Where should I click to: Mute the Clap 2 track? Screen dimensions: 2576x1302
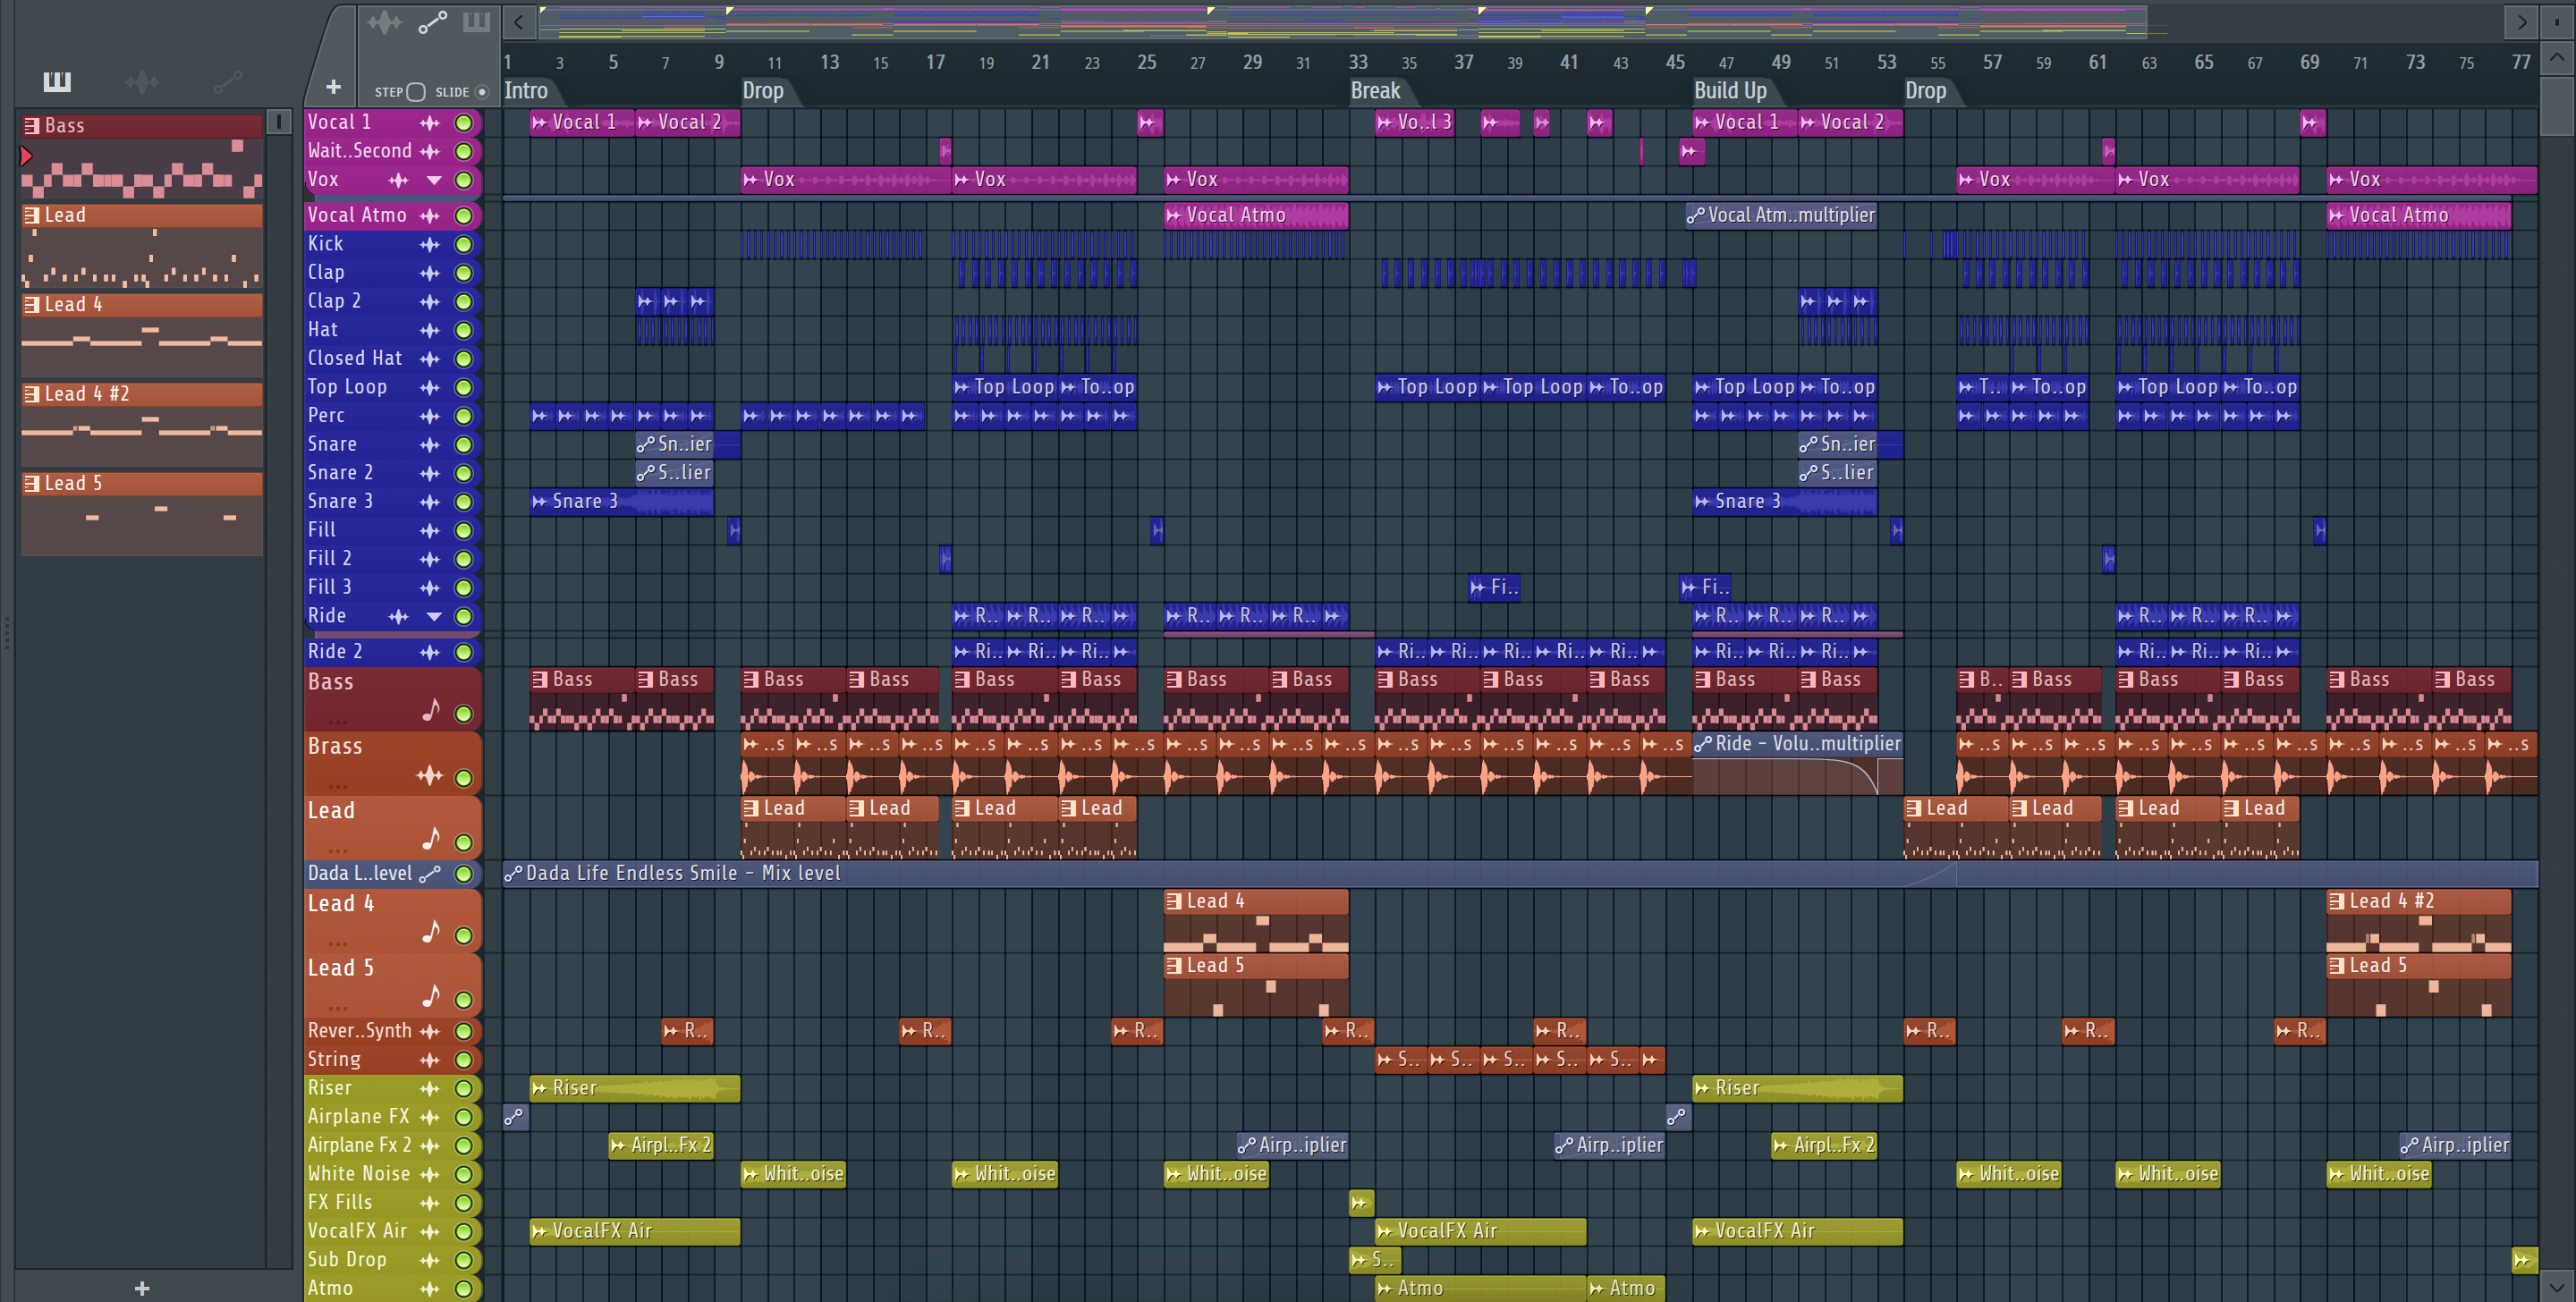pos(464,302)
